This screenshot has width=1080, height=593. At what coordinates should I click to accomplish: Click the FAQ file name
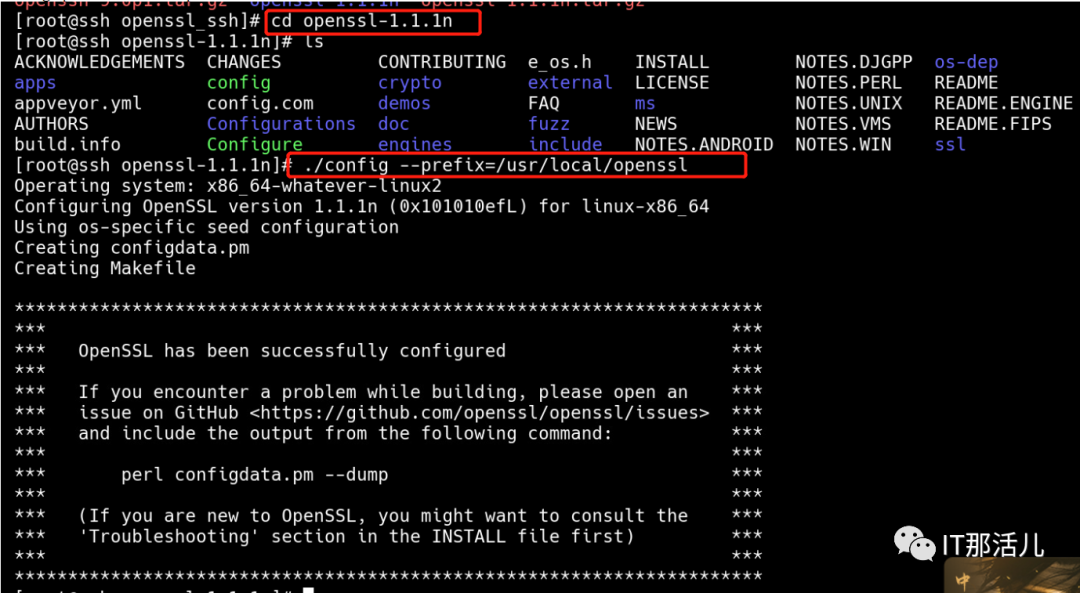coord(543,103)
